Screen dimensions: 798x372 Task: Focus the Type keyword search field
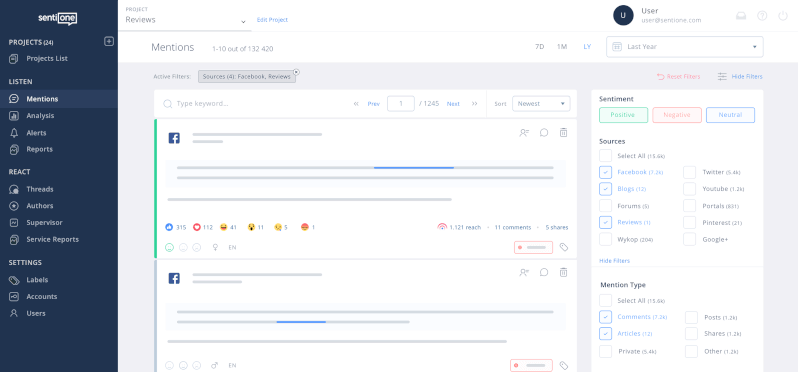(254, 104)
